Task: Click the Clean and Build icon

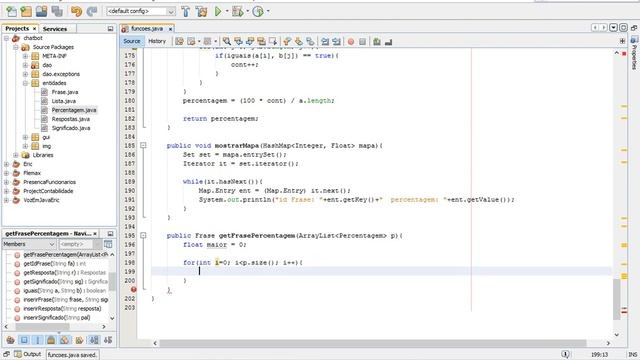Action: 201,11
